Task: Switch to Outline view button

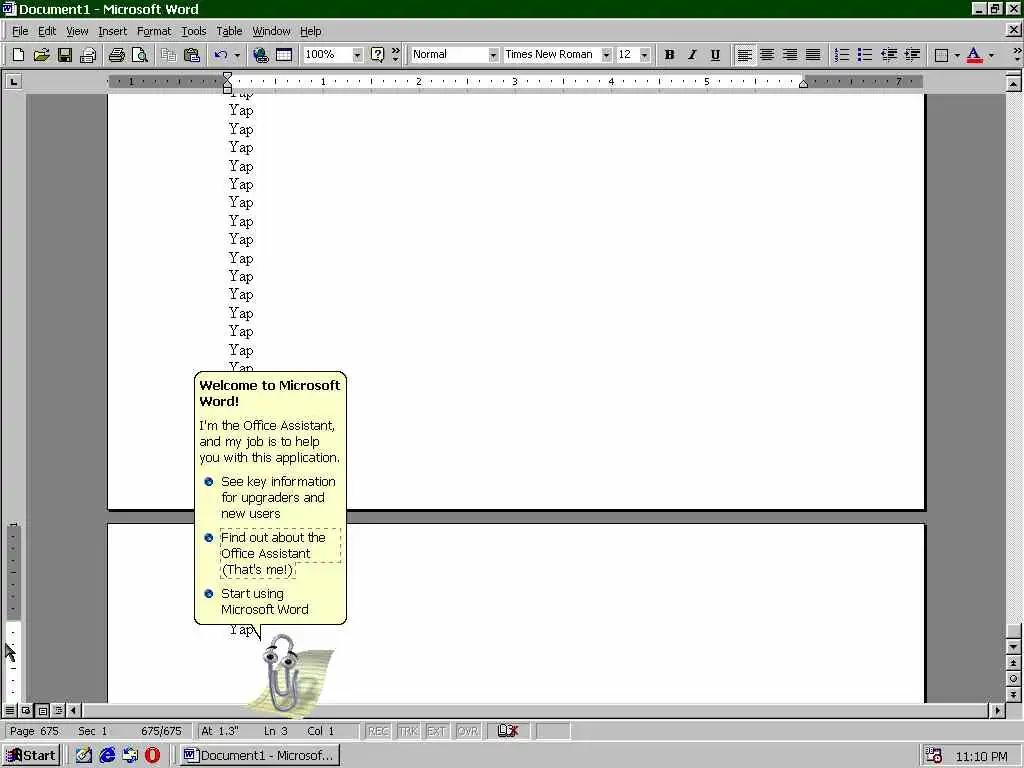Action: click(59, 710)
